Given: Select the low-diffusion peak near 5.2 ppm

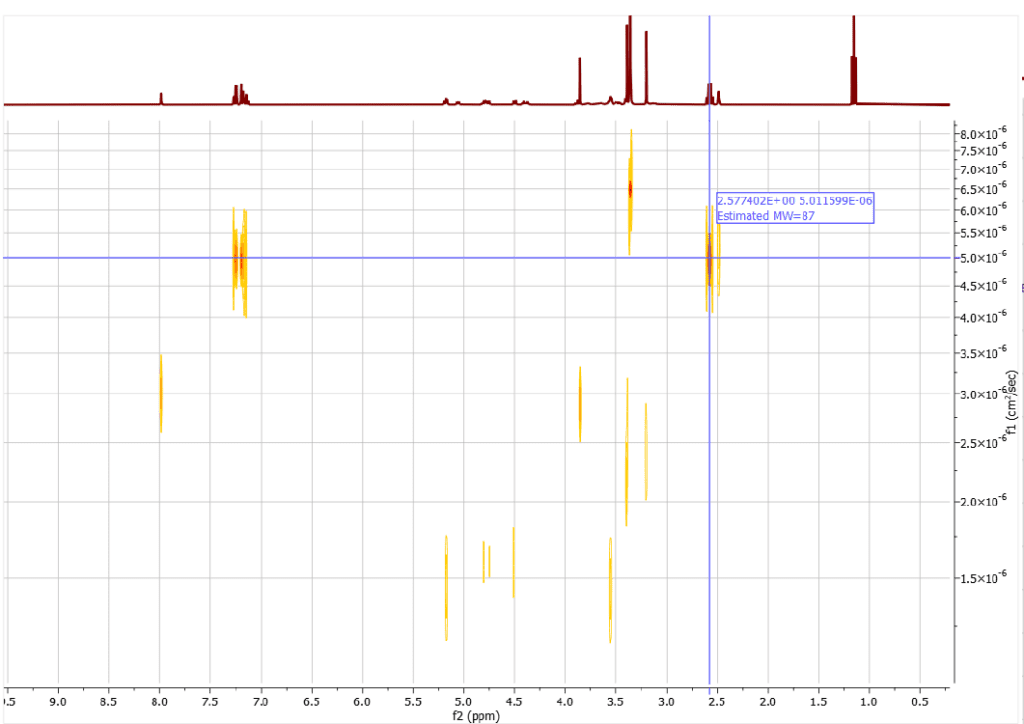Looking at the screenshot, I should pos(446,588).
